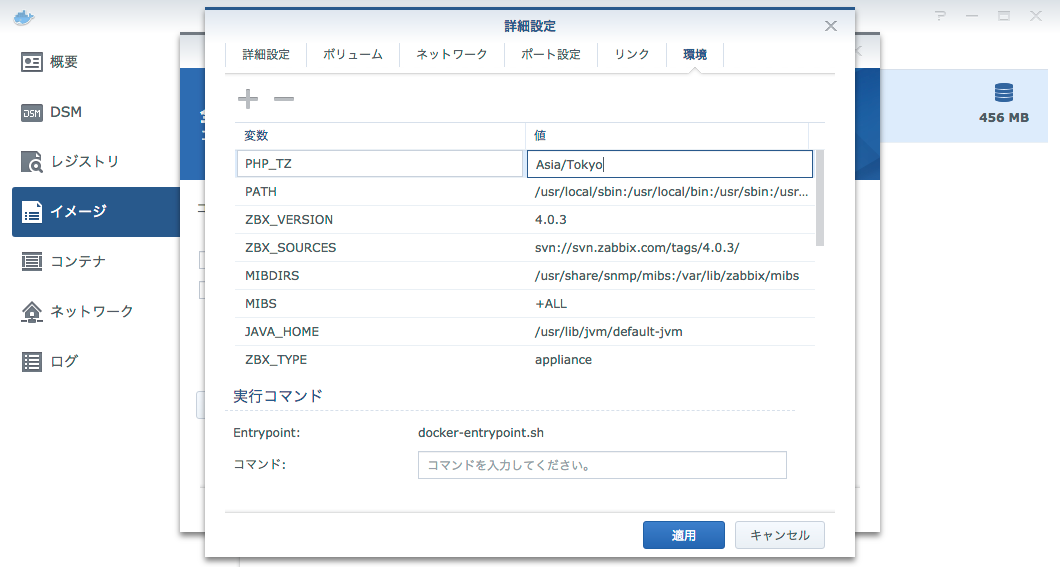Click the 概要 sidebar icon
This screenshot has height=567, width=1060.
point(32,62)
